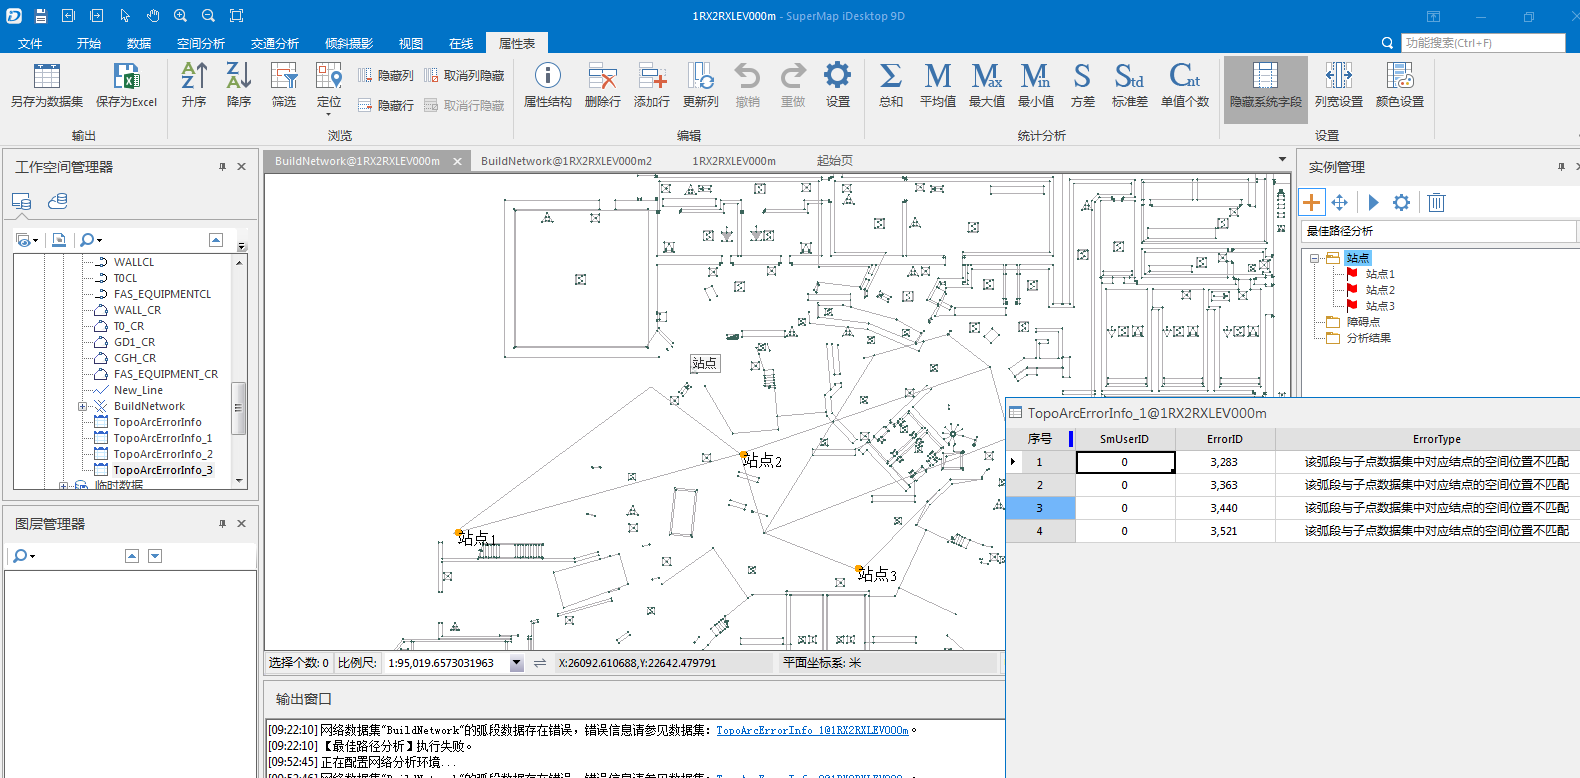Screen dimensions: 1580x778
Task: Add a row with 添加行 icon
Action: [x=652, y=85]
